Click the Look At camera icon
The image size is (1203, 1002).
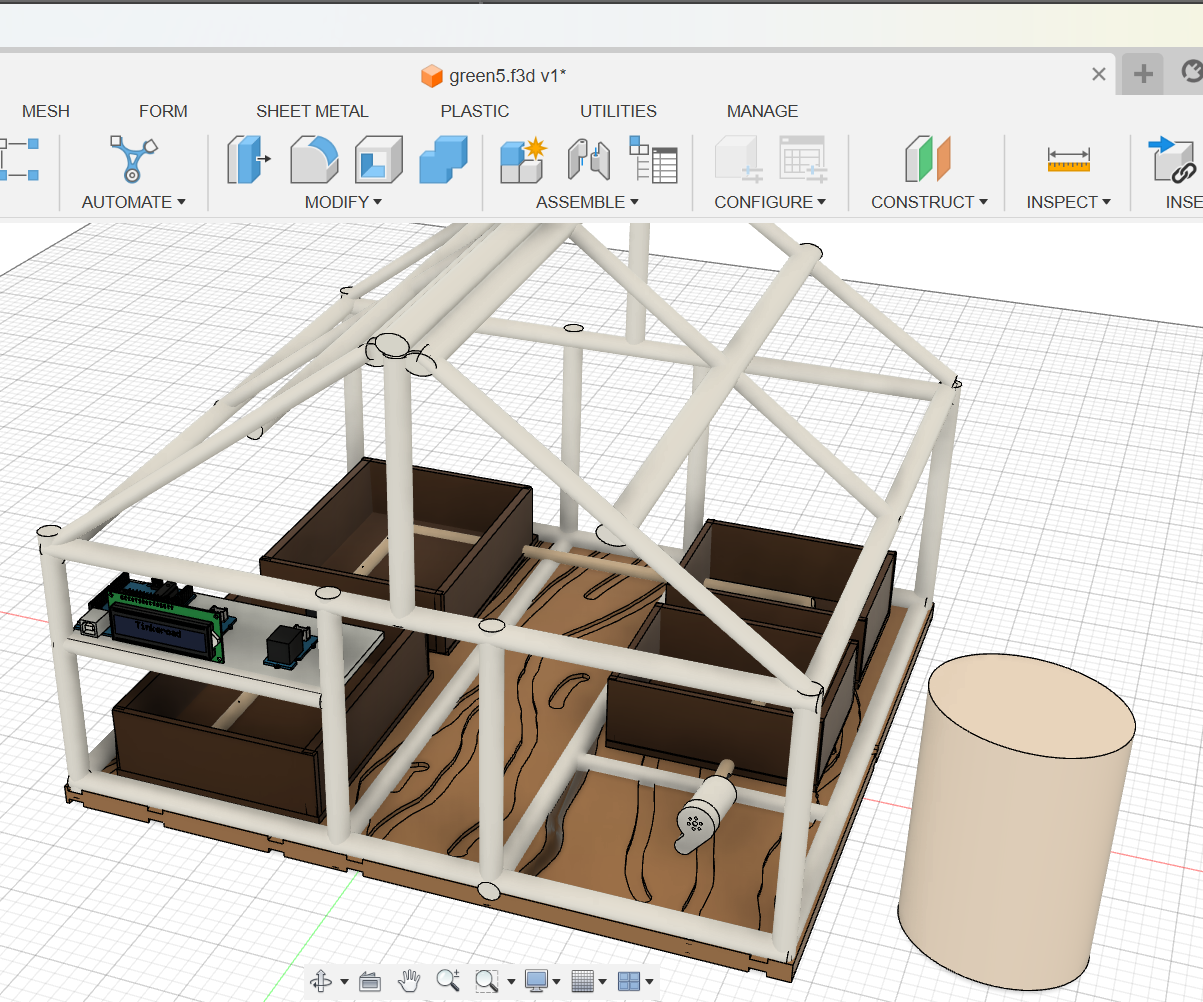coord(369,981)
